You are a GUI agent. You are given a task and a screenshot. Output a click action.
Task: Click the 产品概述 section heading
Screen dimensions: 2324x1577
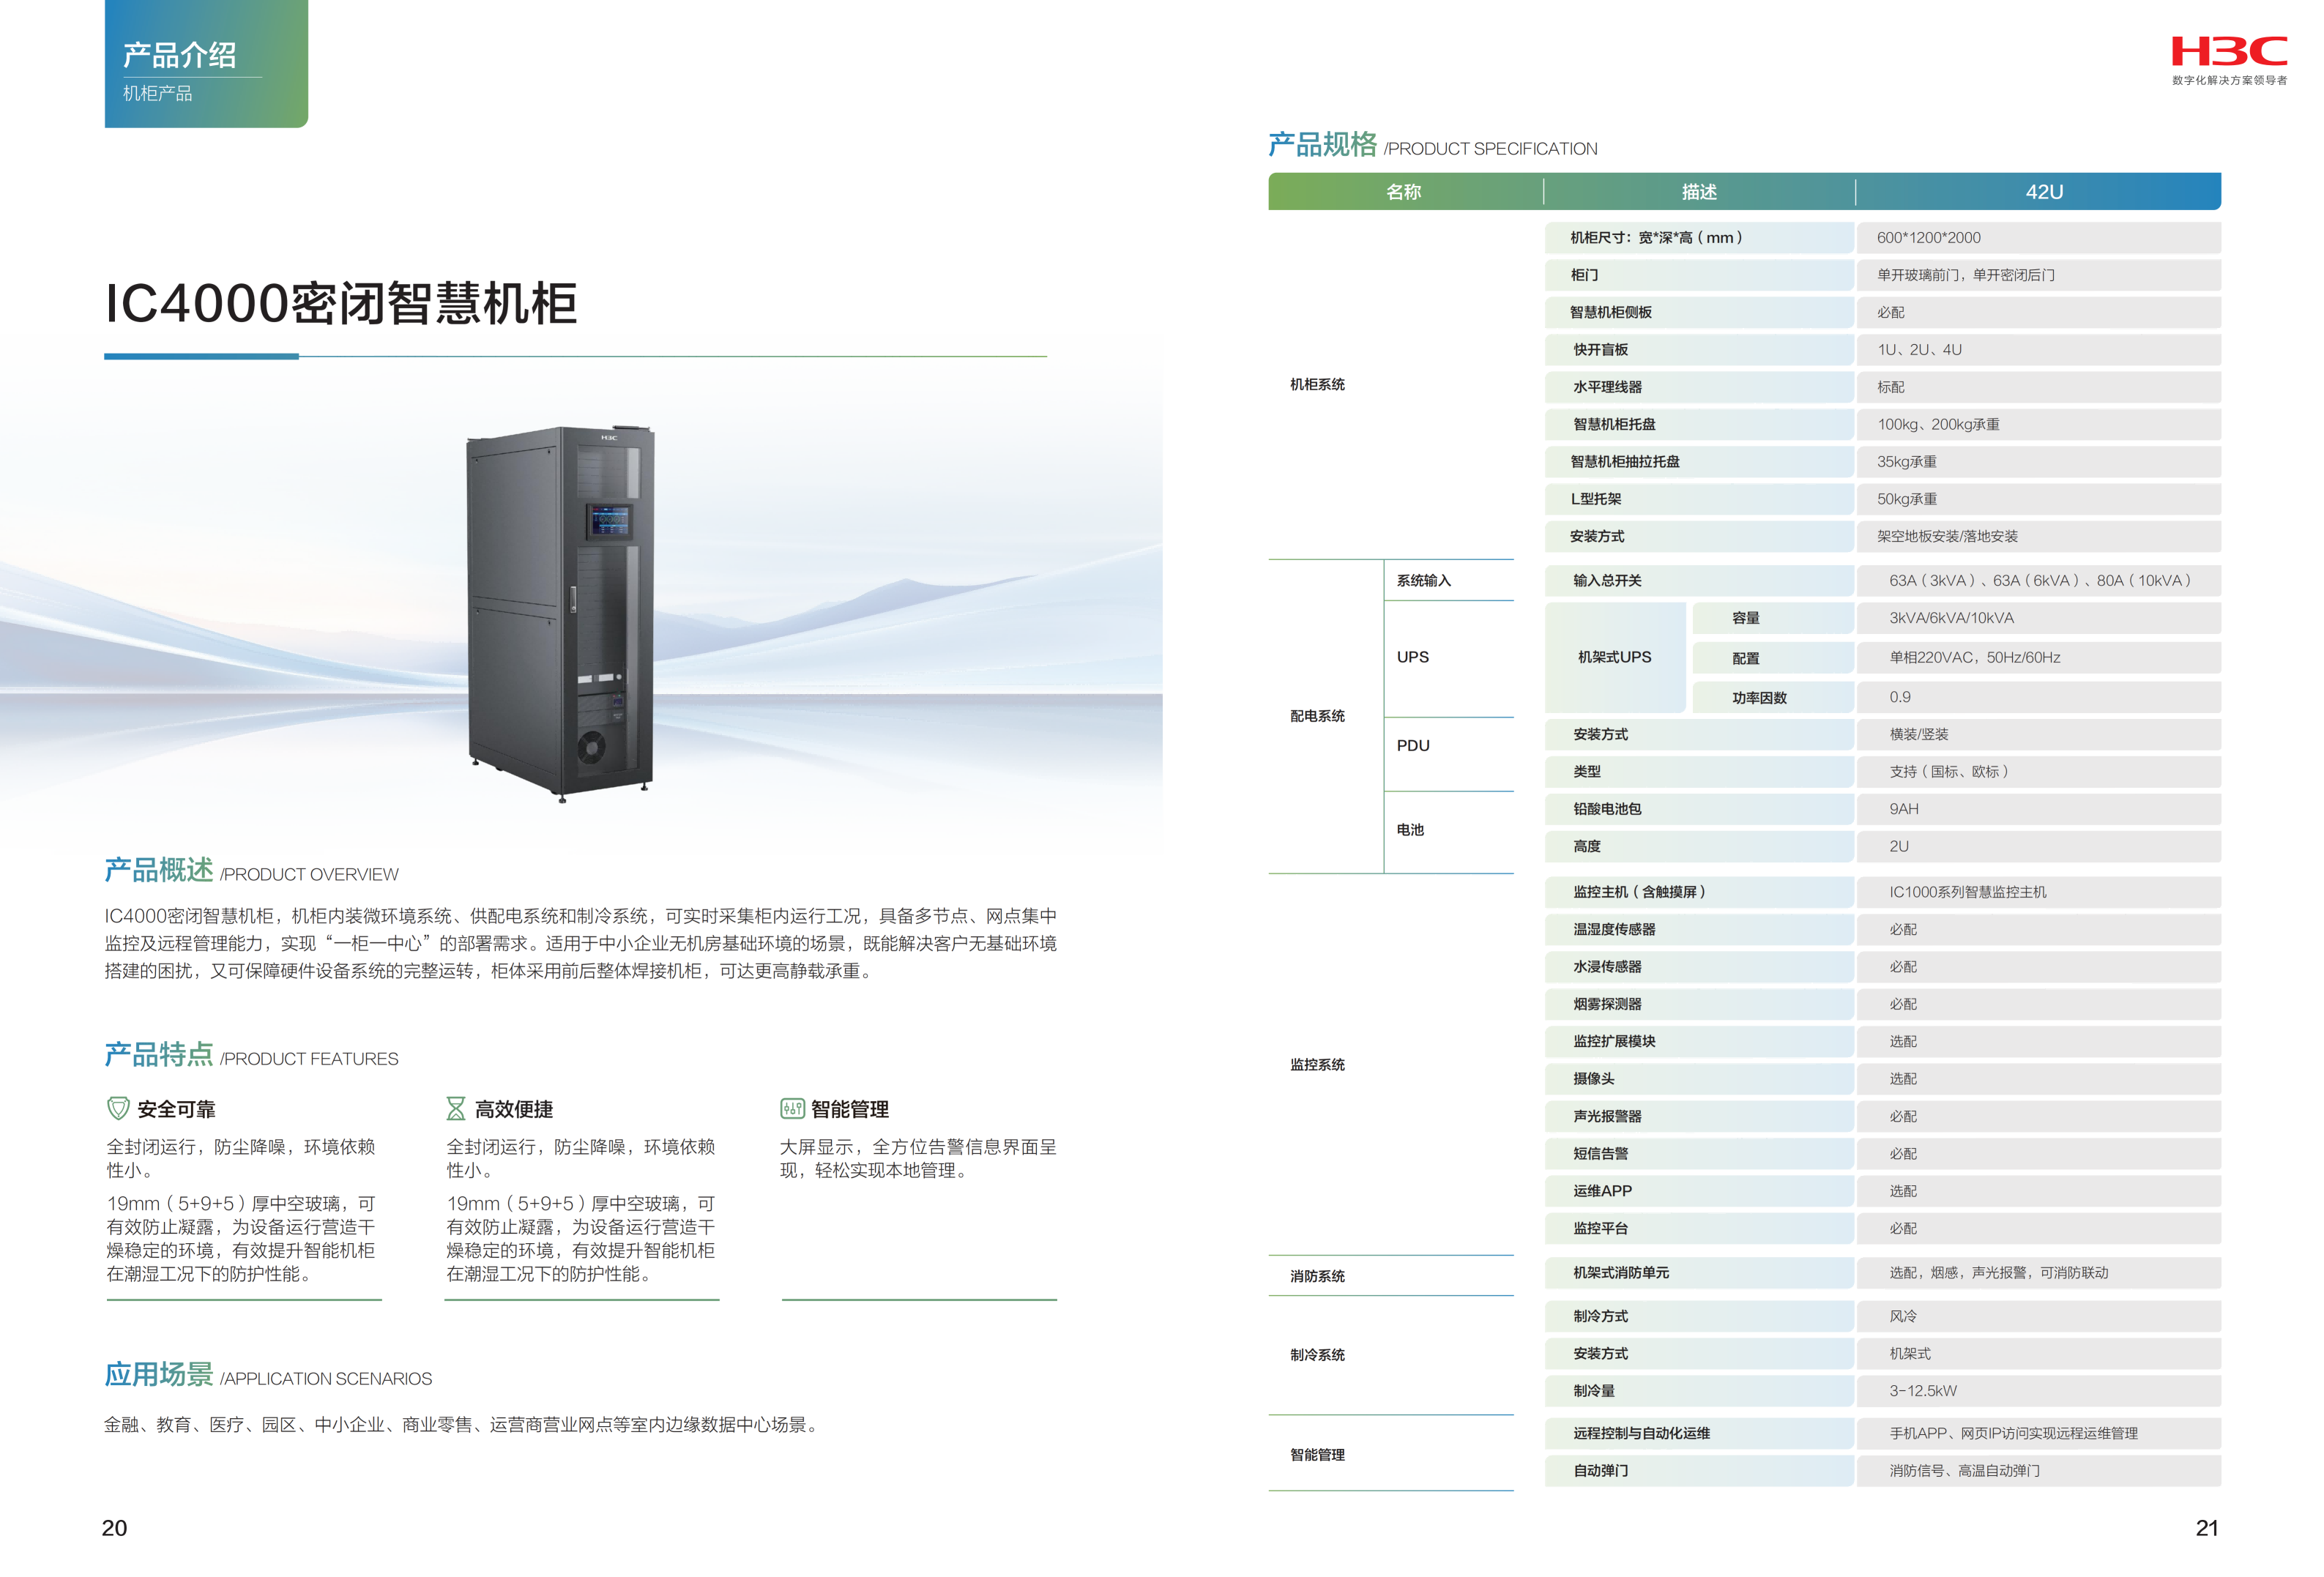159,870
